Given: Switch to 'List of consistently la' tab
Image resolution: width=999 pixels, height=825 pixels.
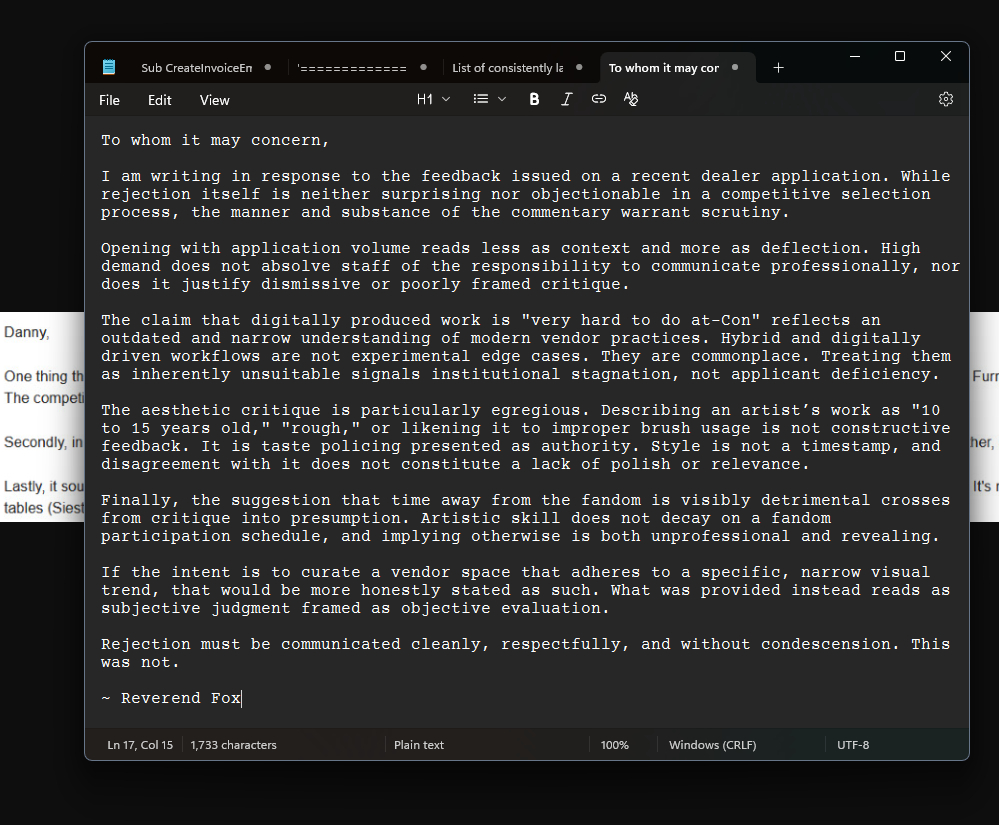Looking at the screenshot, I should click(507, 68).
